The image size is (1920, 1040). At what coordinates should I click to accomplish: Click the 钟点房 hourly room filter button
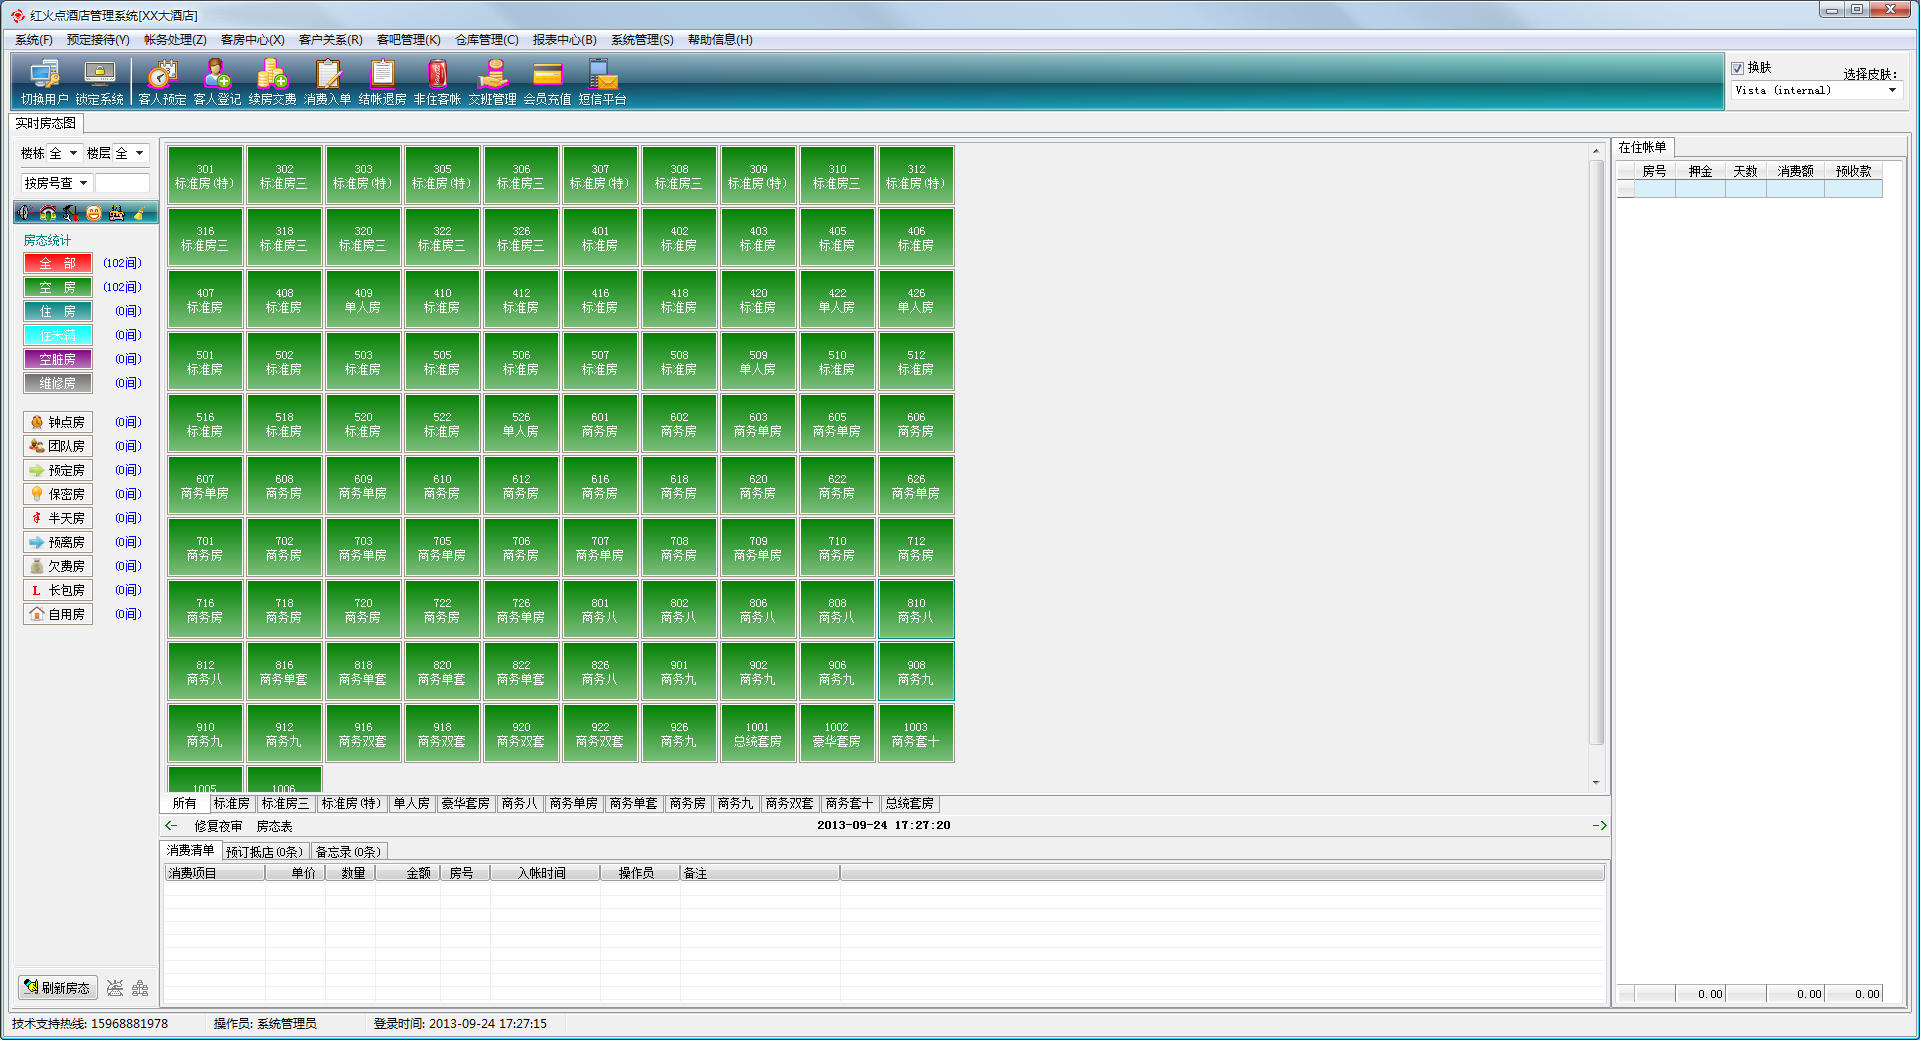click(58, 422)
